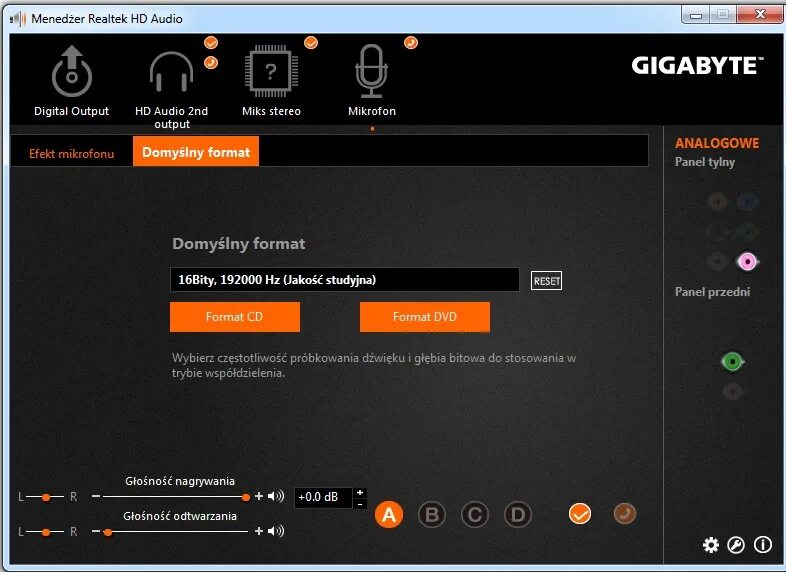The width and height of the screenshot is (786, 574).
Task: Click the Format CD button
Action: tap(235, 317)
